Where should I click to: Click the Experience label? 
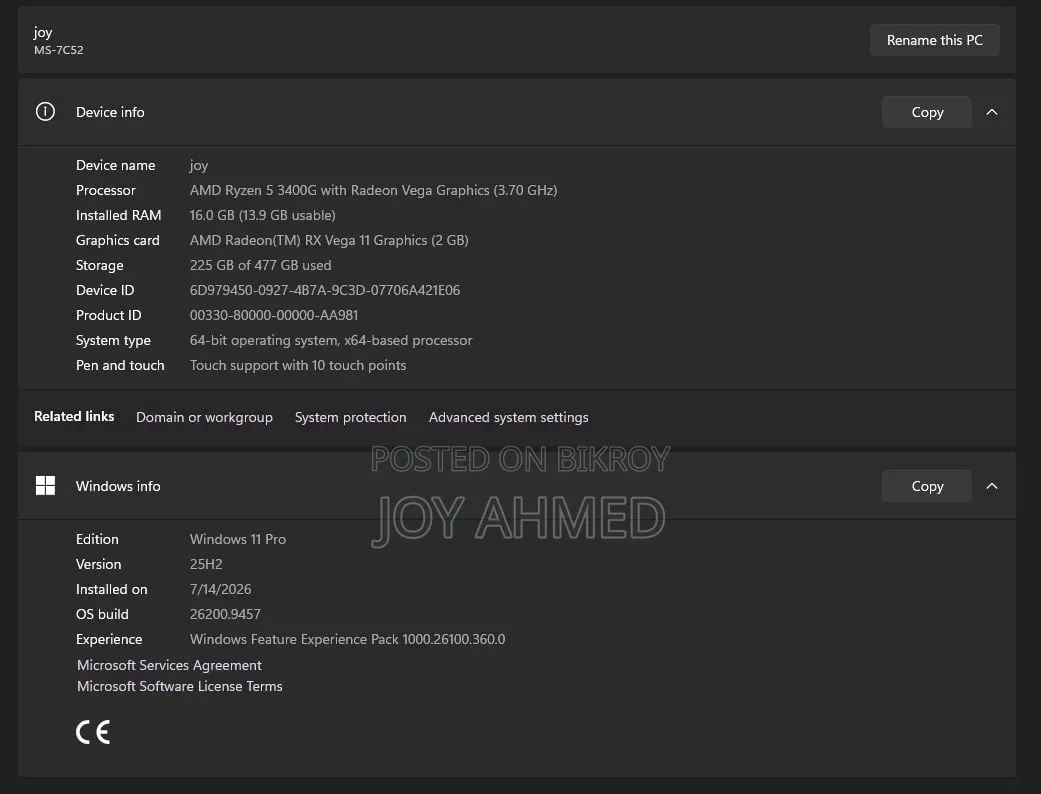coord(109,639)
